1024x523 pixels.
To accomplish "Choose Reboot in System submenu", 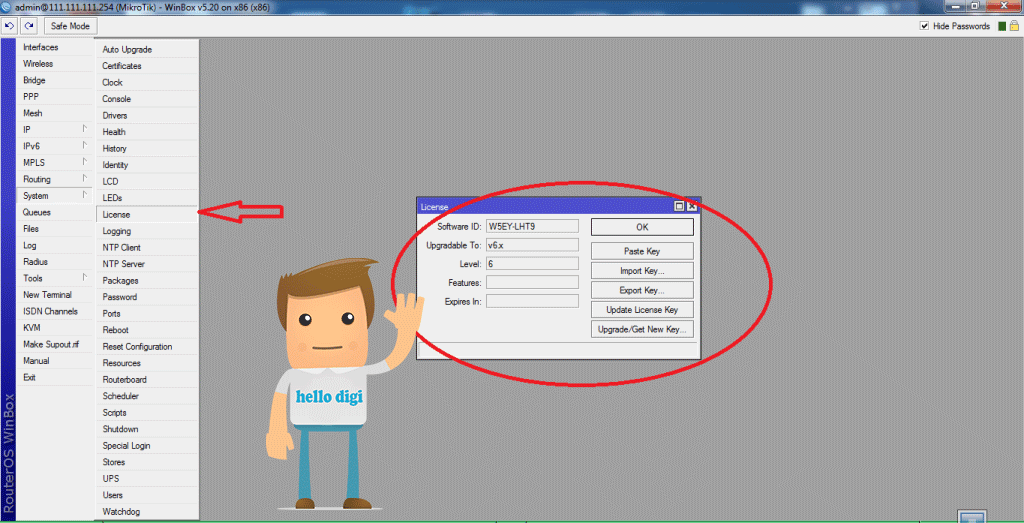I will [146, 330].
